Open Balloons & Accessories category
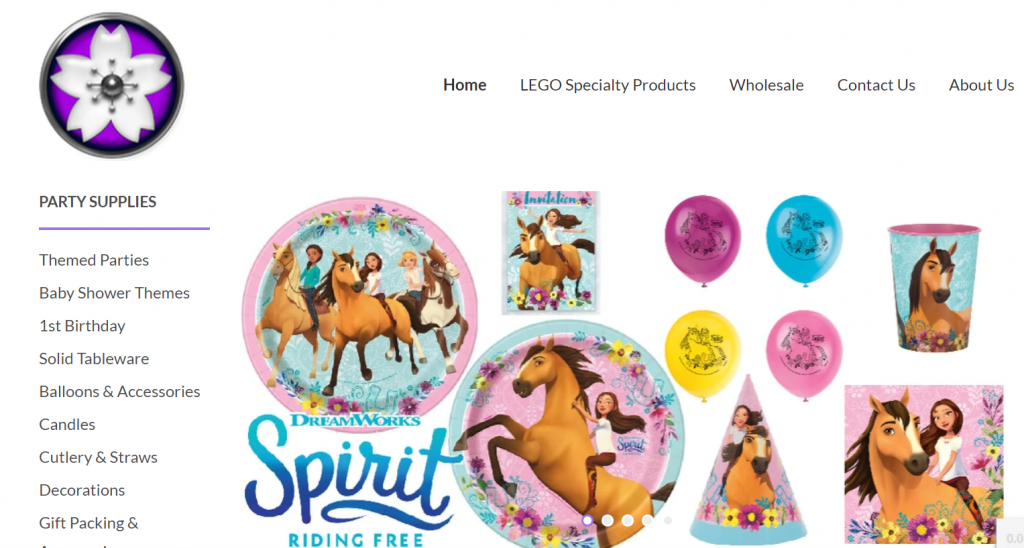The height and width of the screenshot is (548, 1024). pos(120,391)
